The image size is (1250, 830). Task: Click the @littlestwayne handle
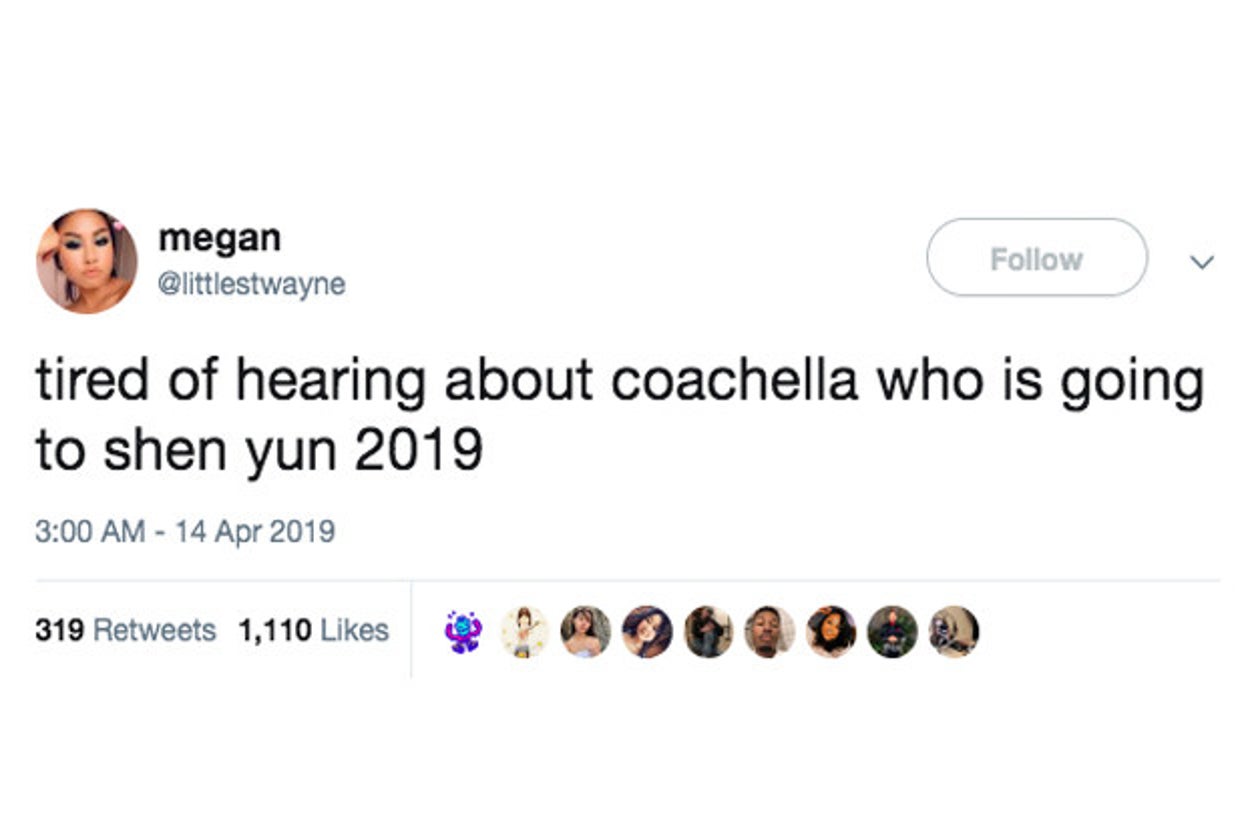coord(251,284)
